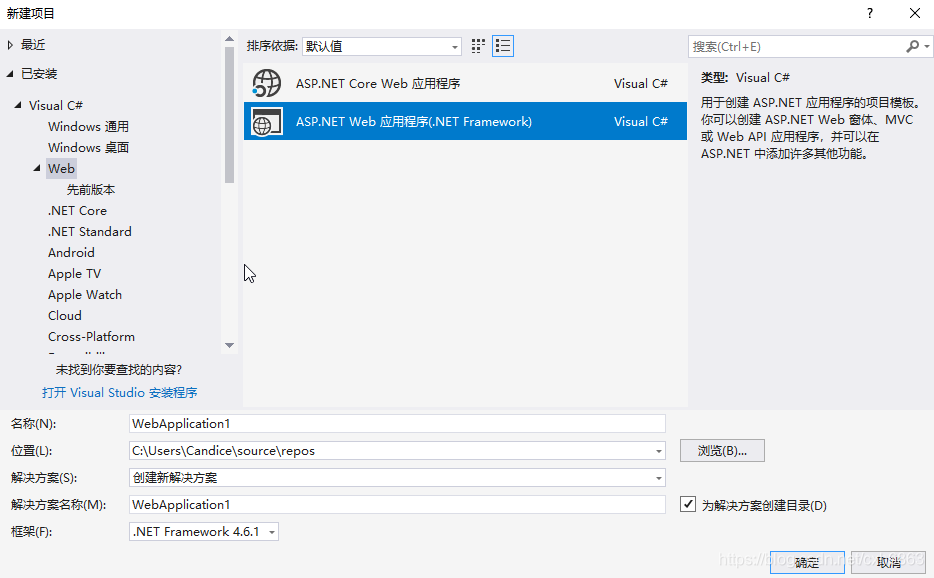Image resolution: width=934 pixels, height=578 pixels.
Task: Open the location path dropdown
Action: tap(658, 451)
